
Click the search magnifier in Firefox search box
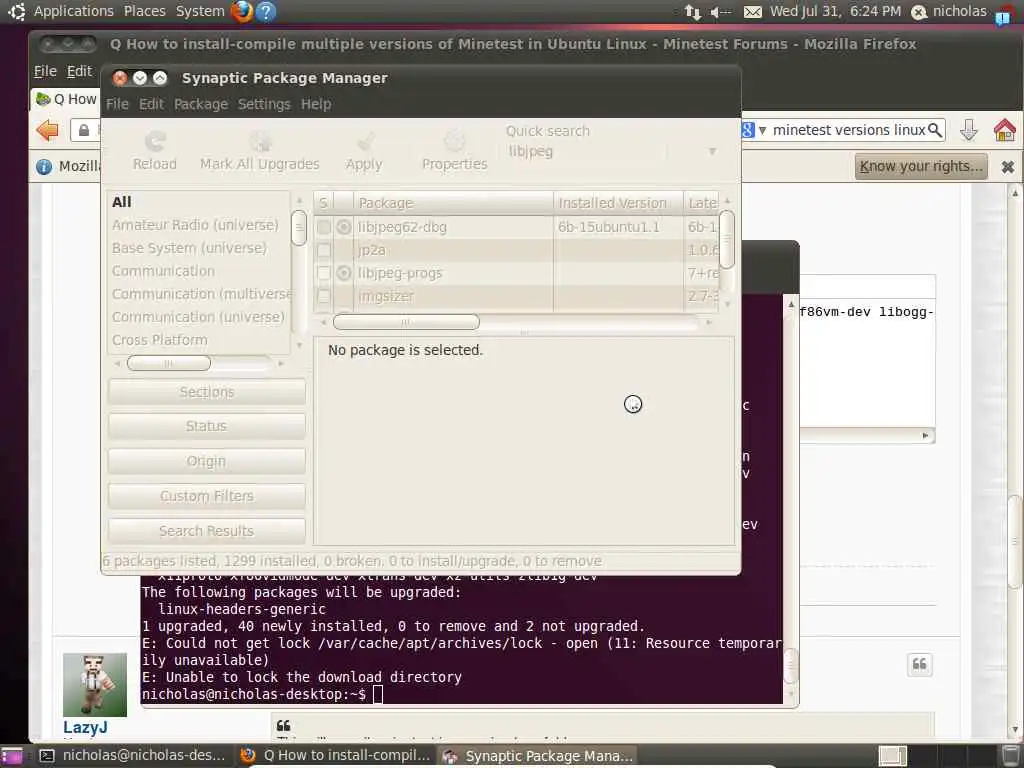pos(935,130)
